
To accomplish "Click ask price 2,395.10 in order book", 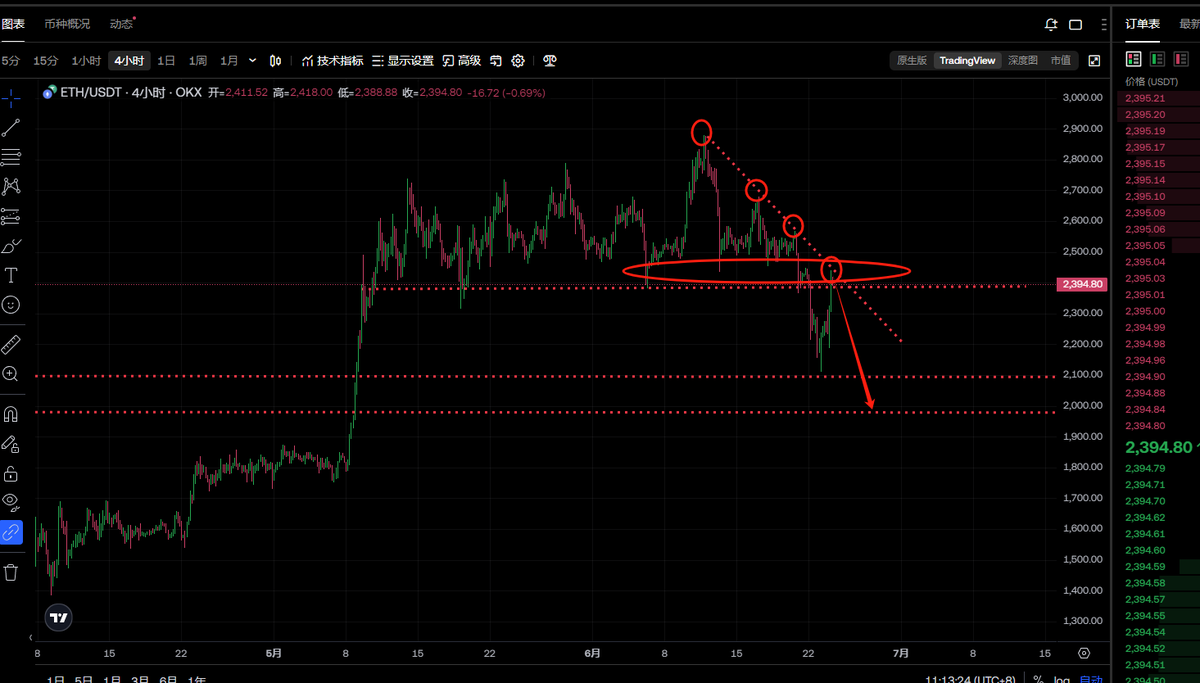I will (x=1145, y=196).
